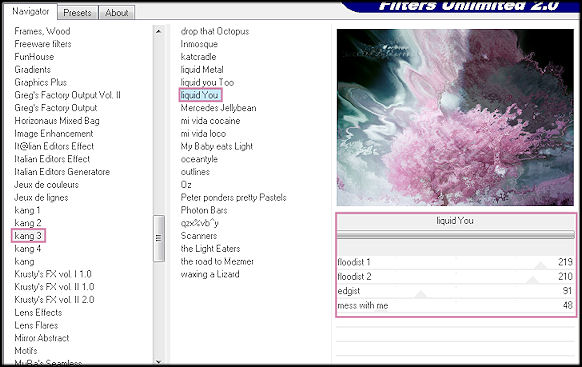Select Krusty's FX vol. I 1.0

[53, 274]
